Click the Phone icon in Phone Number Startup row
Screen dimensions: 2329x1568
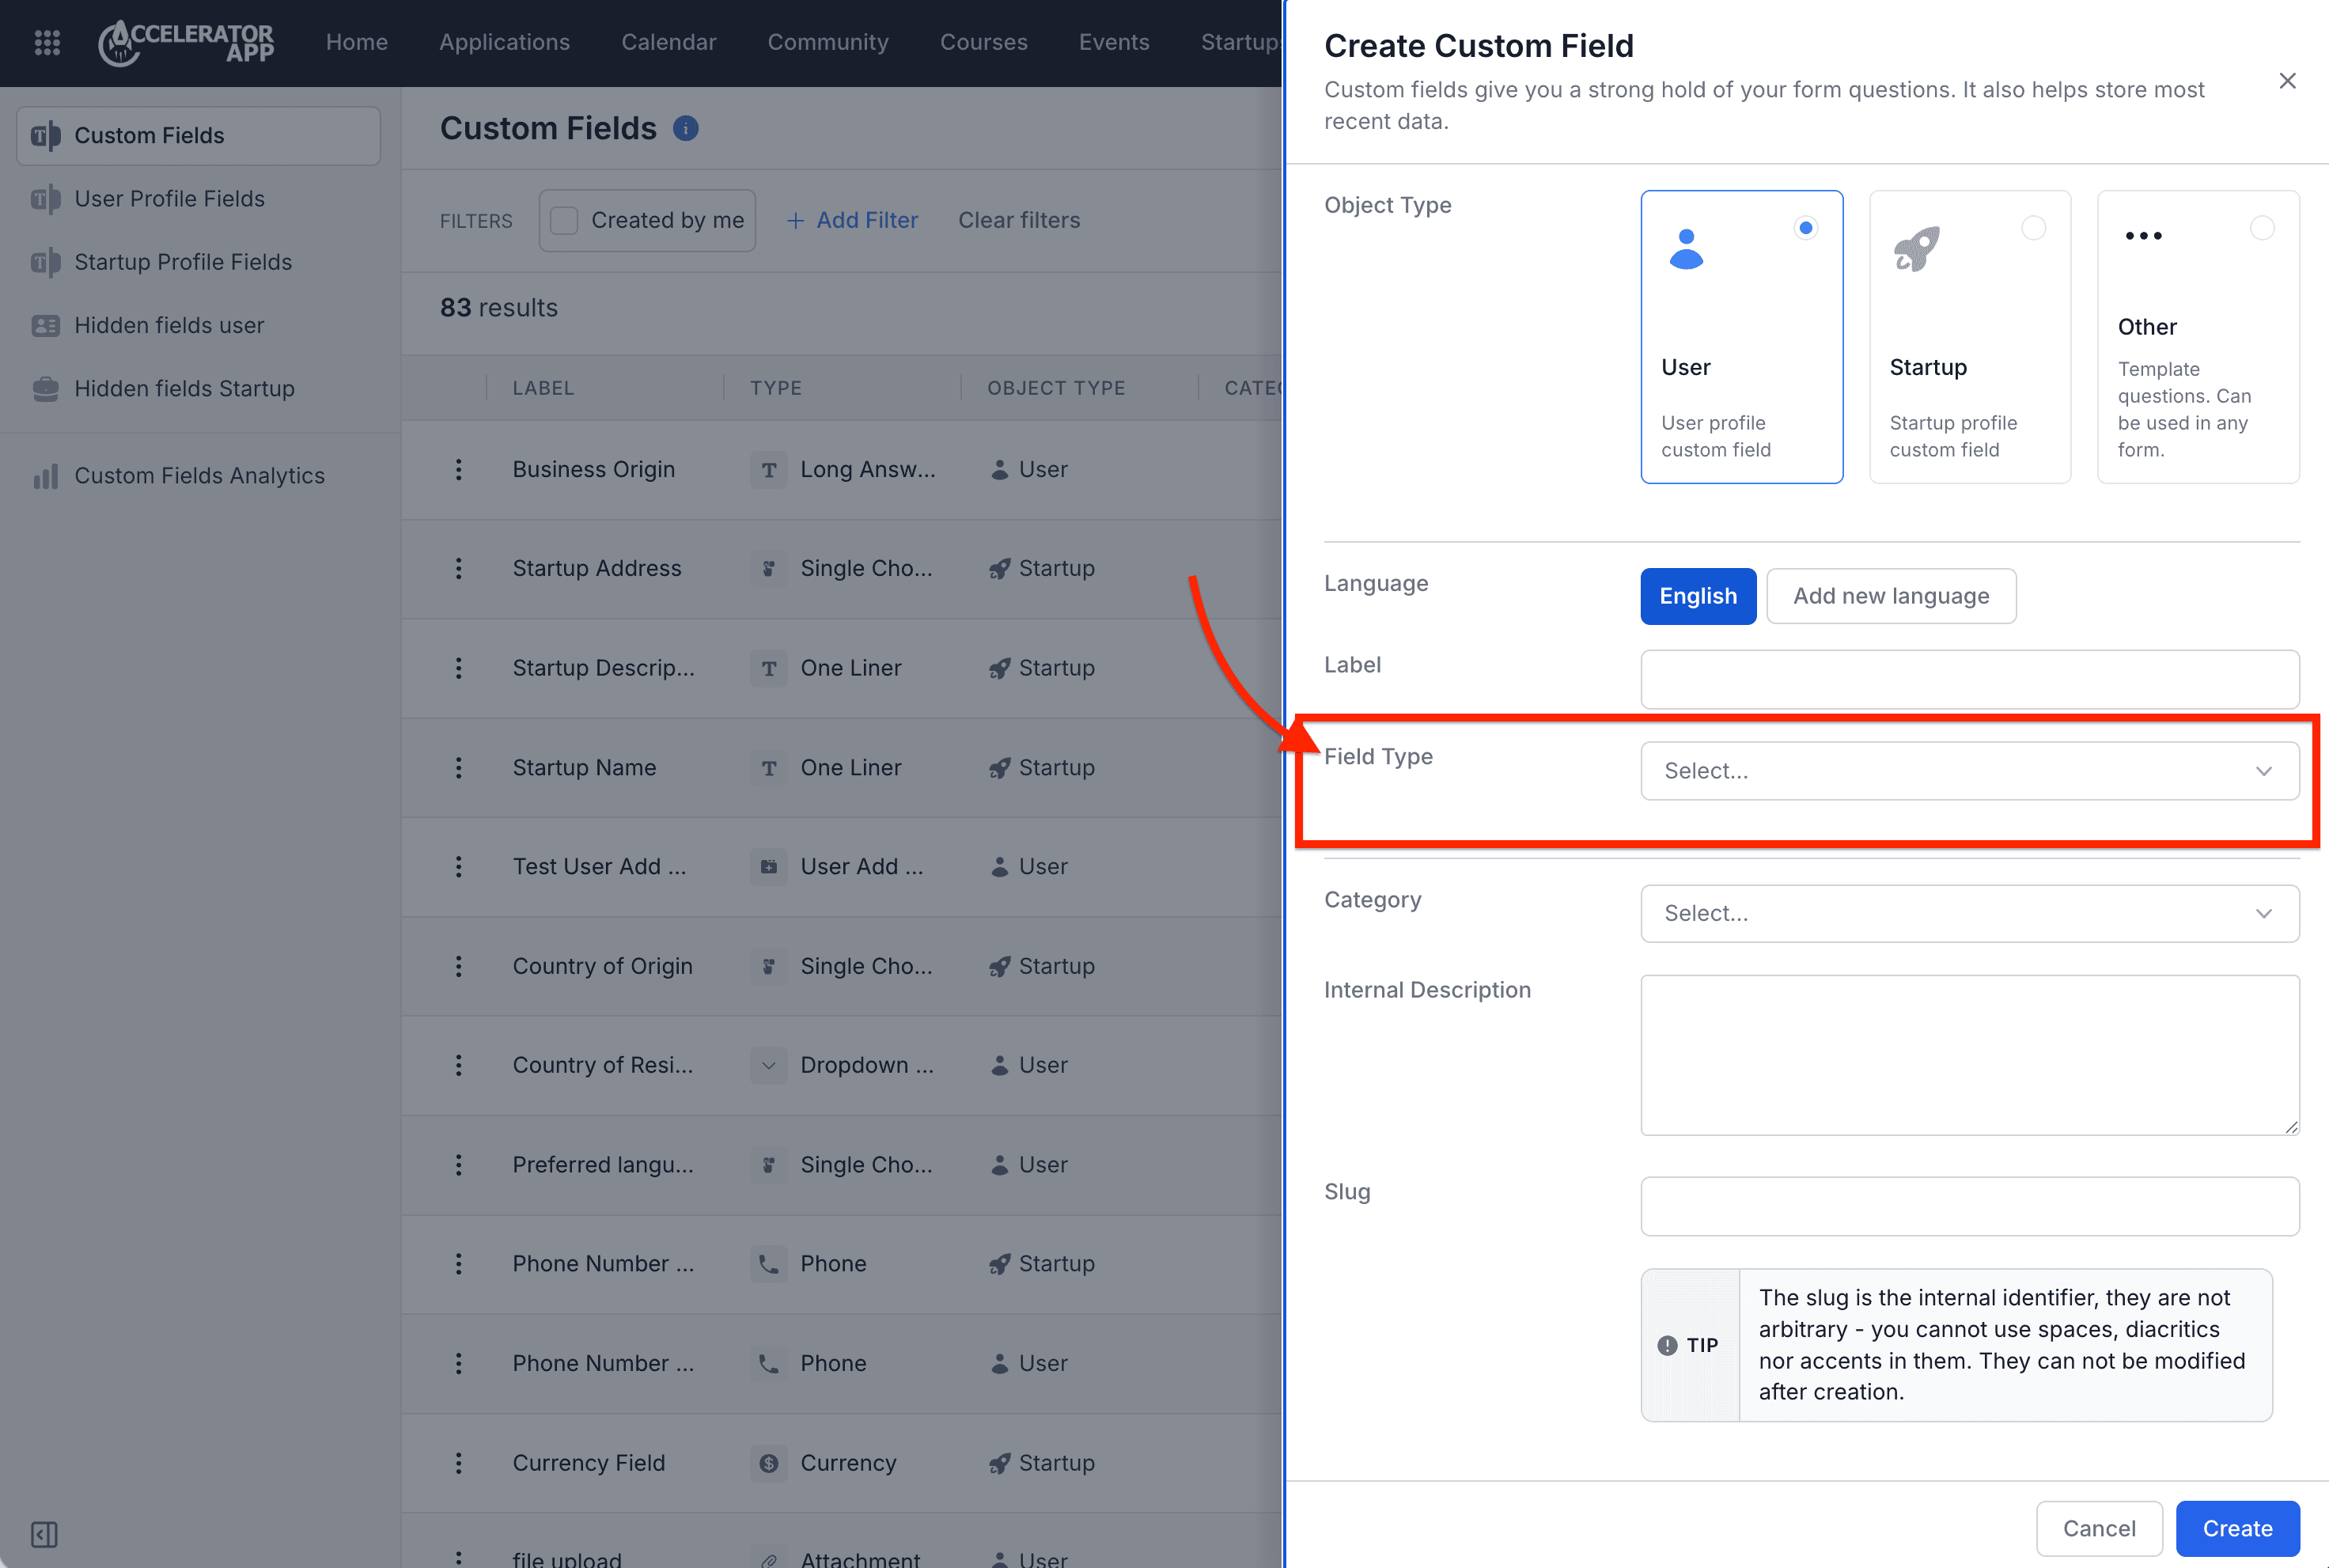pos(768,1264)
